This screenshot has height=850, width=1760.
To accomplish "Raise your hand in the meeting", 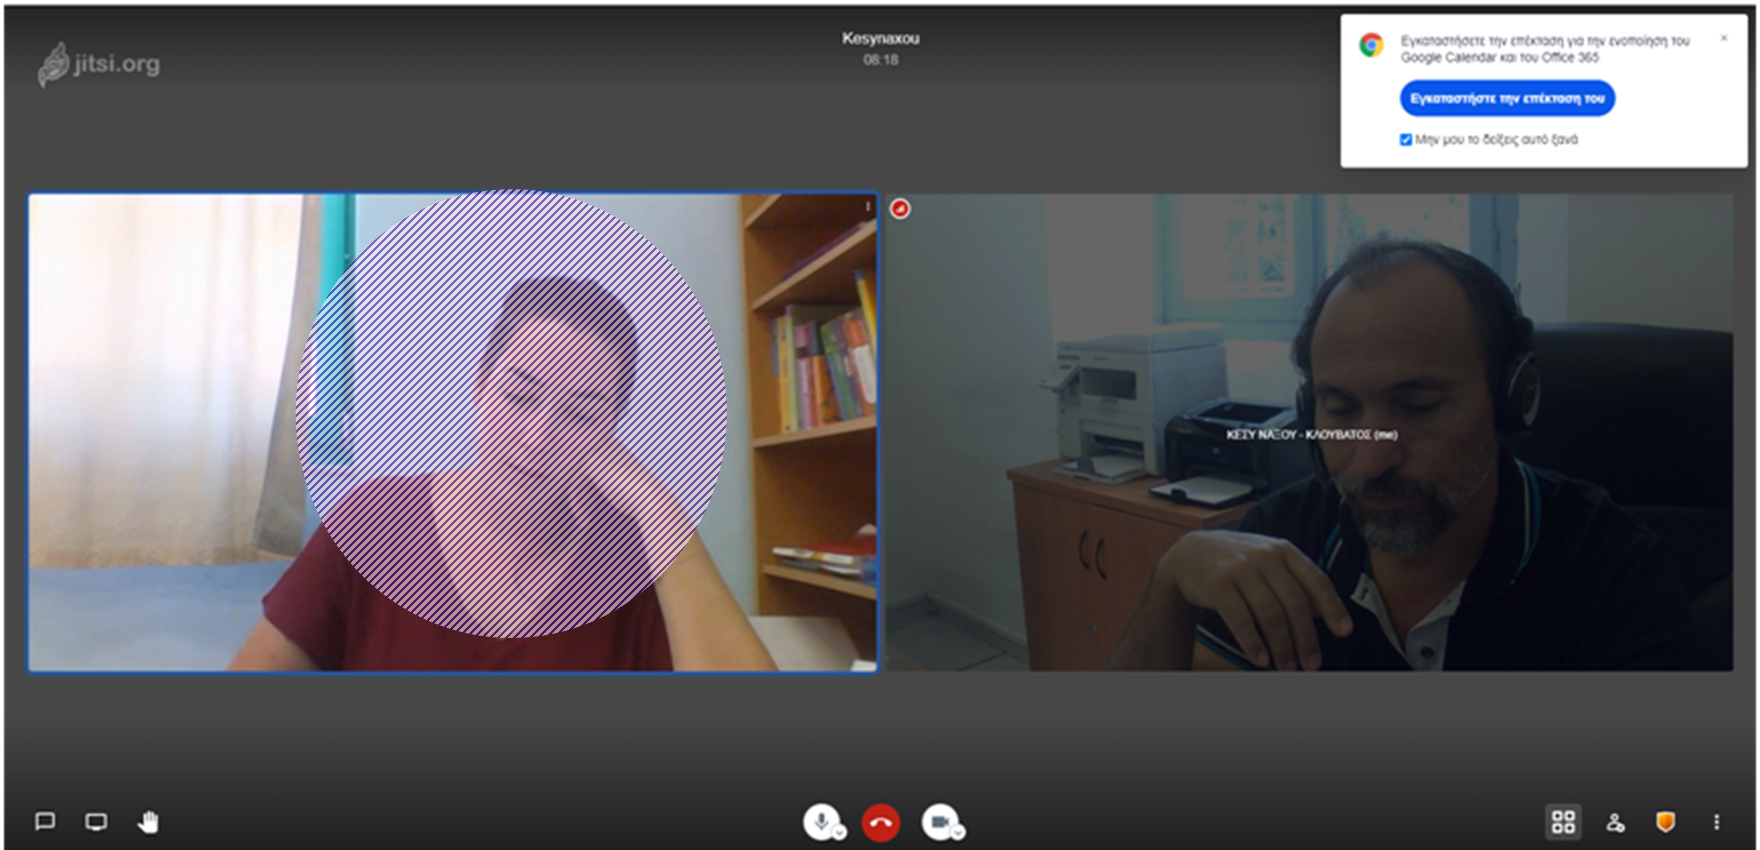I will (148, 822).
